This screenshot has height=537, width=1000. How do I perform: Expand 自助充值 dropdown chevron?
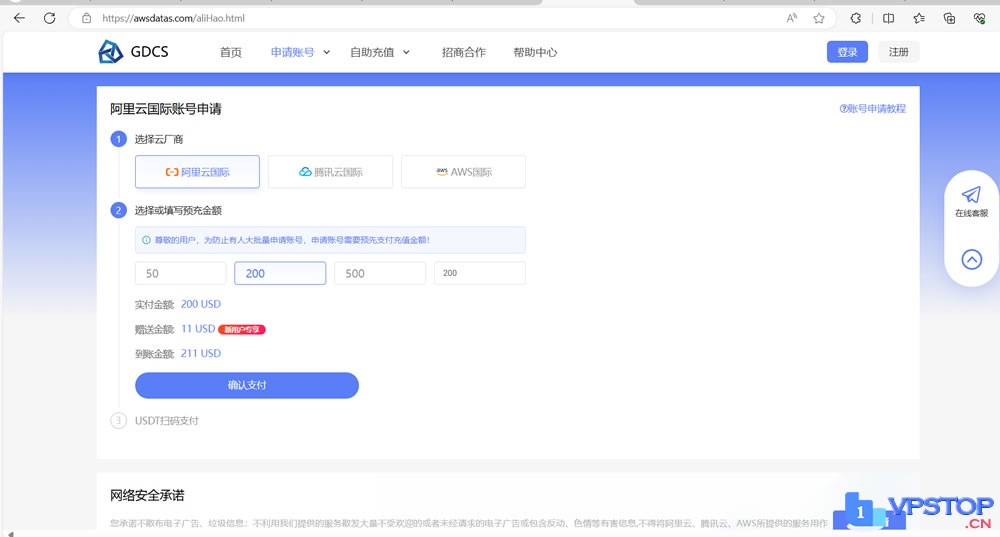[406, 52]
